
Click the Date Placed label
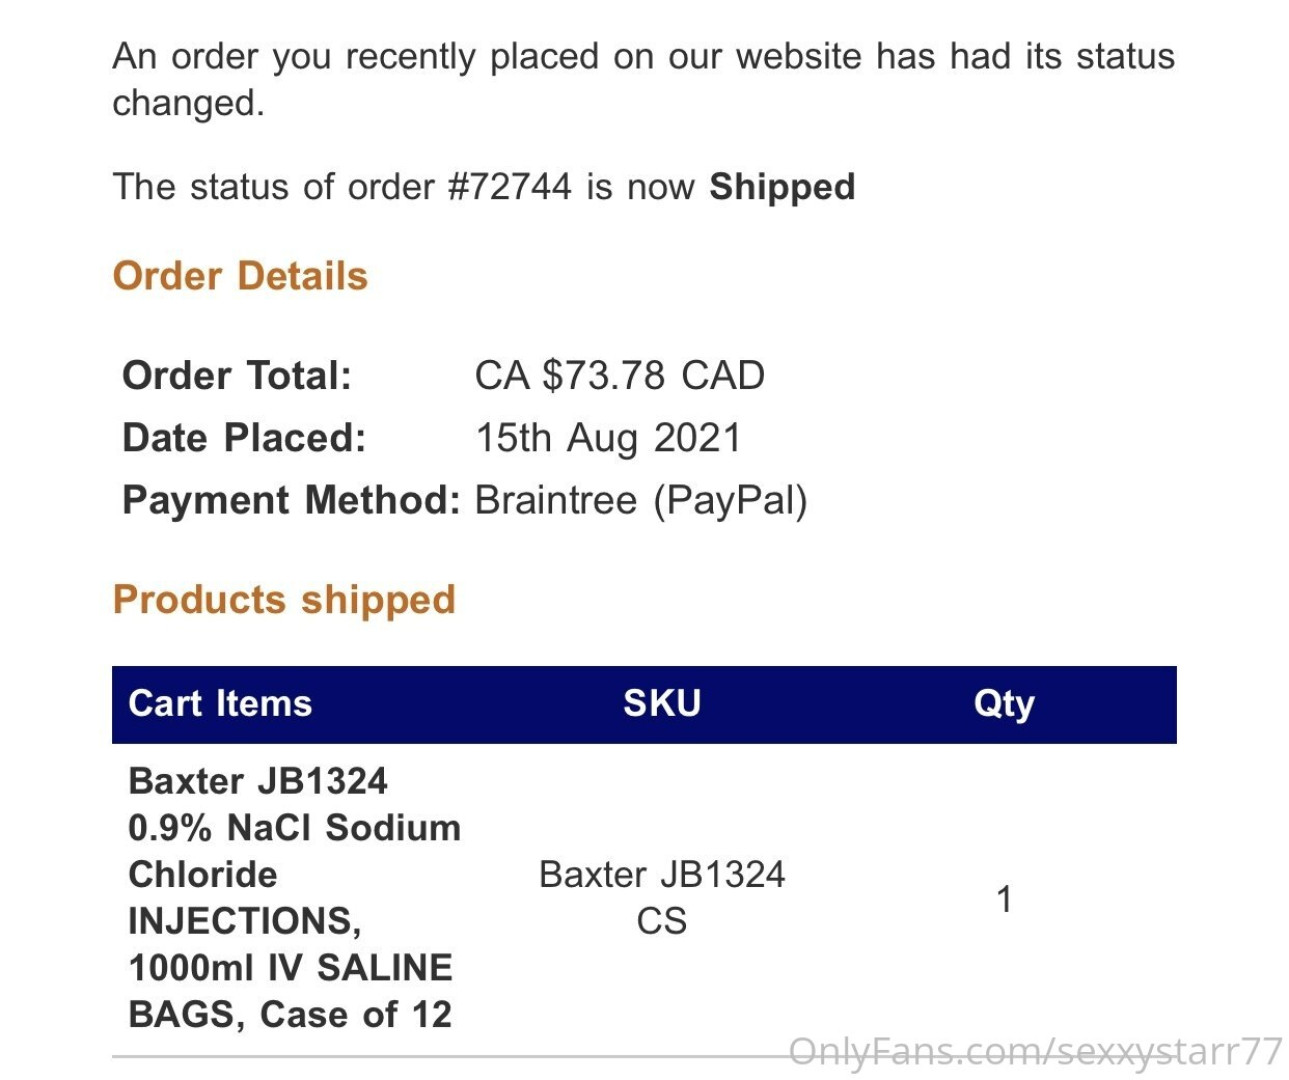click(244, 438)
